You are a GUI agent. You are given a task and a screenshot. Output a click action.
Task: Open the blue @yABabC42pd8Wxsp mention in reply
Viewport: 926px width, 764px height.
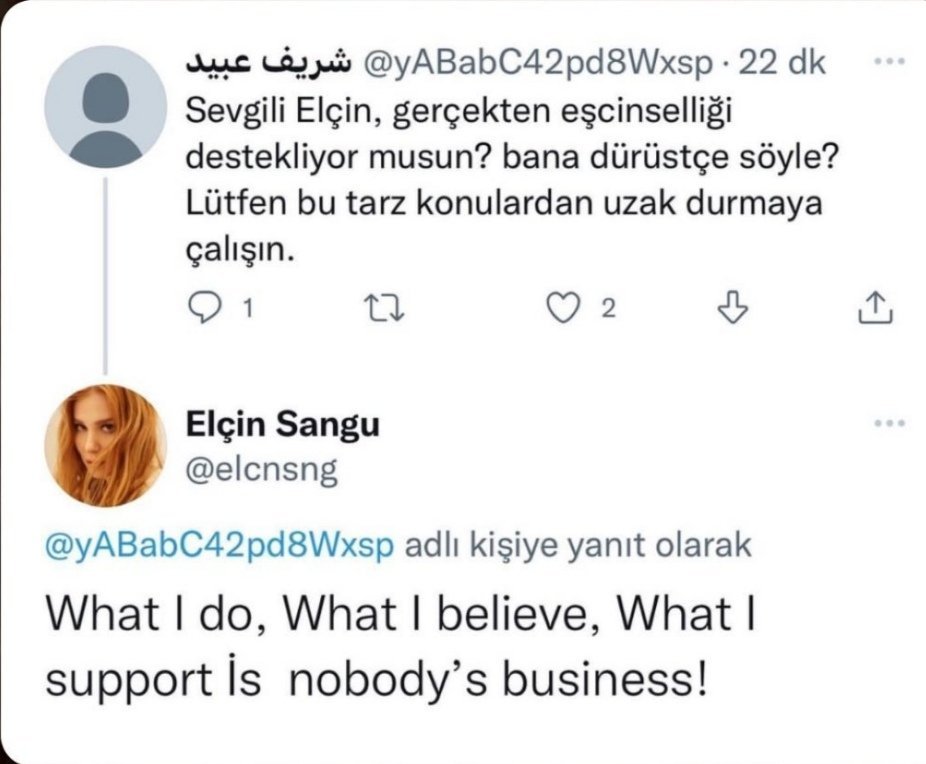pyautogui.click(x=221, y=545)
